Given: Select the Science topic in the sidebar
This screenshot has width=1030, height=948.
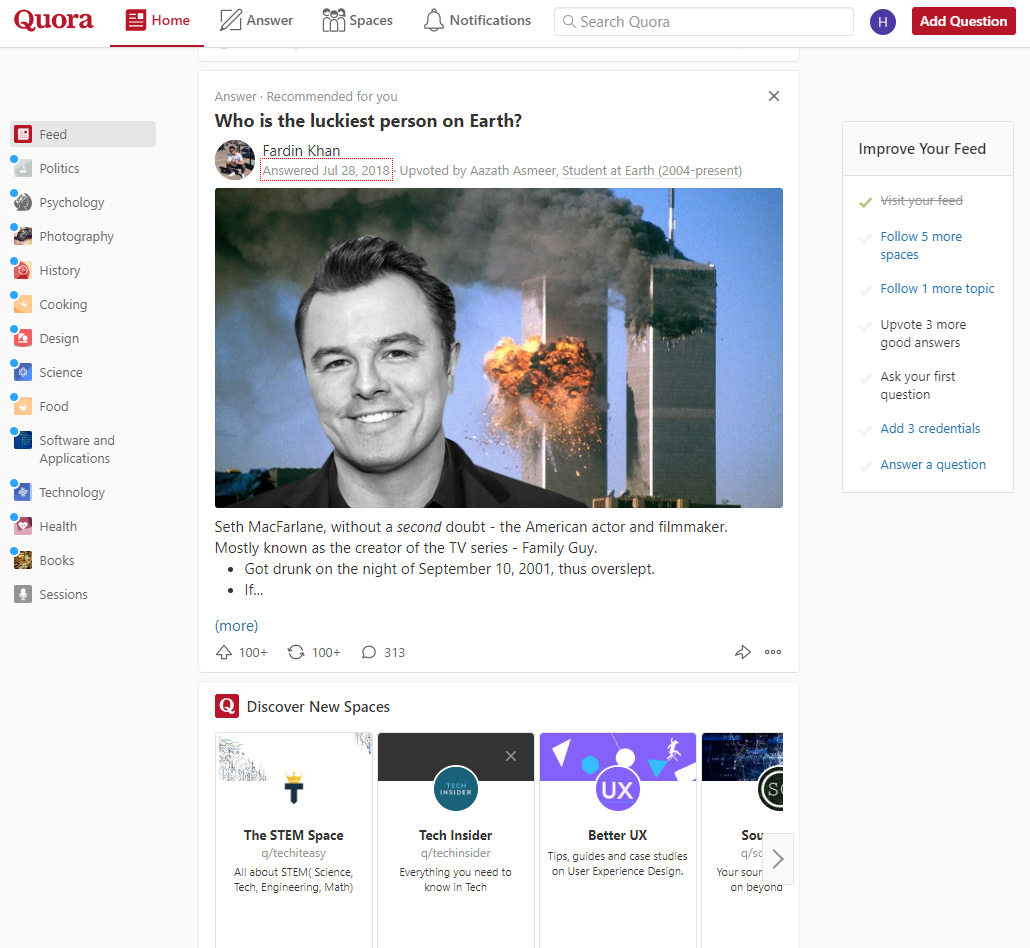Looking at the screenshot, I should pos(59,372).
